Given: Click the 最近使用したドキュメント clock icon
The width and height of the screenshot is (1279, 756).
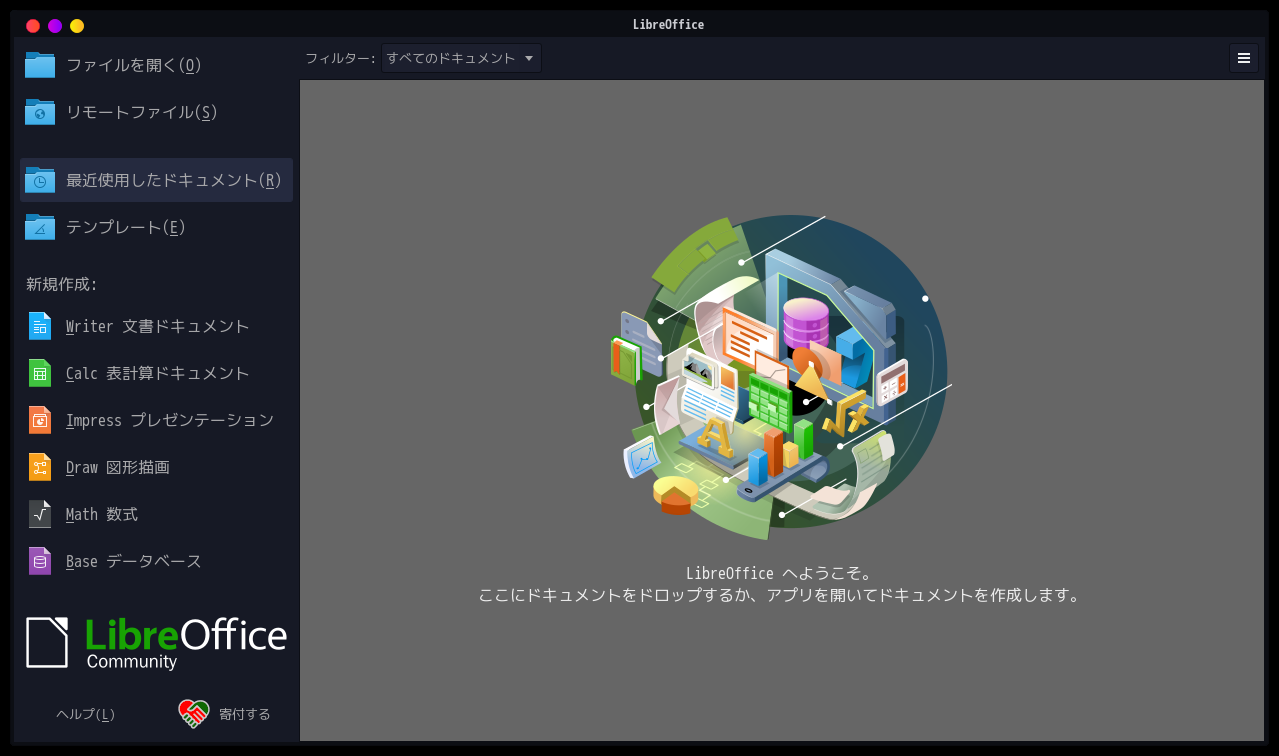Looking at the screenshot, I should click(x=39, y=180).
